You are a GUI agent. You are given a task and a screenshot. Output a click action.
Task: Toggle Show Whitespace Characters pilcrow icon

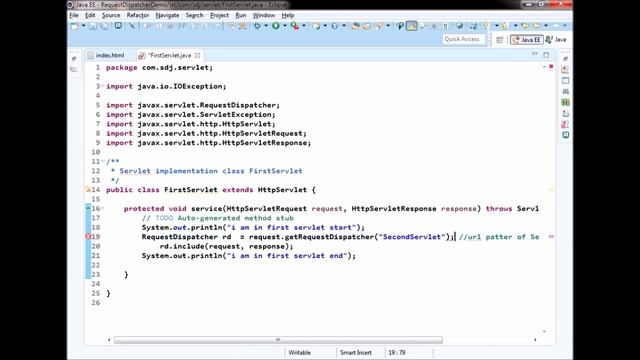click(445, 26)
